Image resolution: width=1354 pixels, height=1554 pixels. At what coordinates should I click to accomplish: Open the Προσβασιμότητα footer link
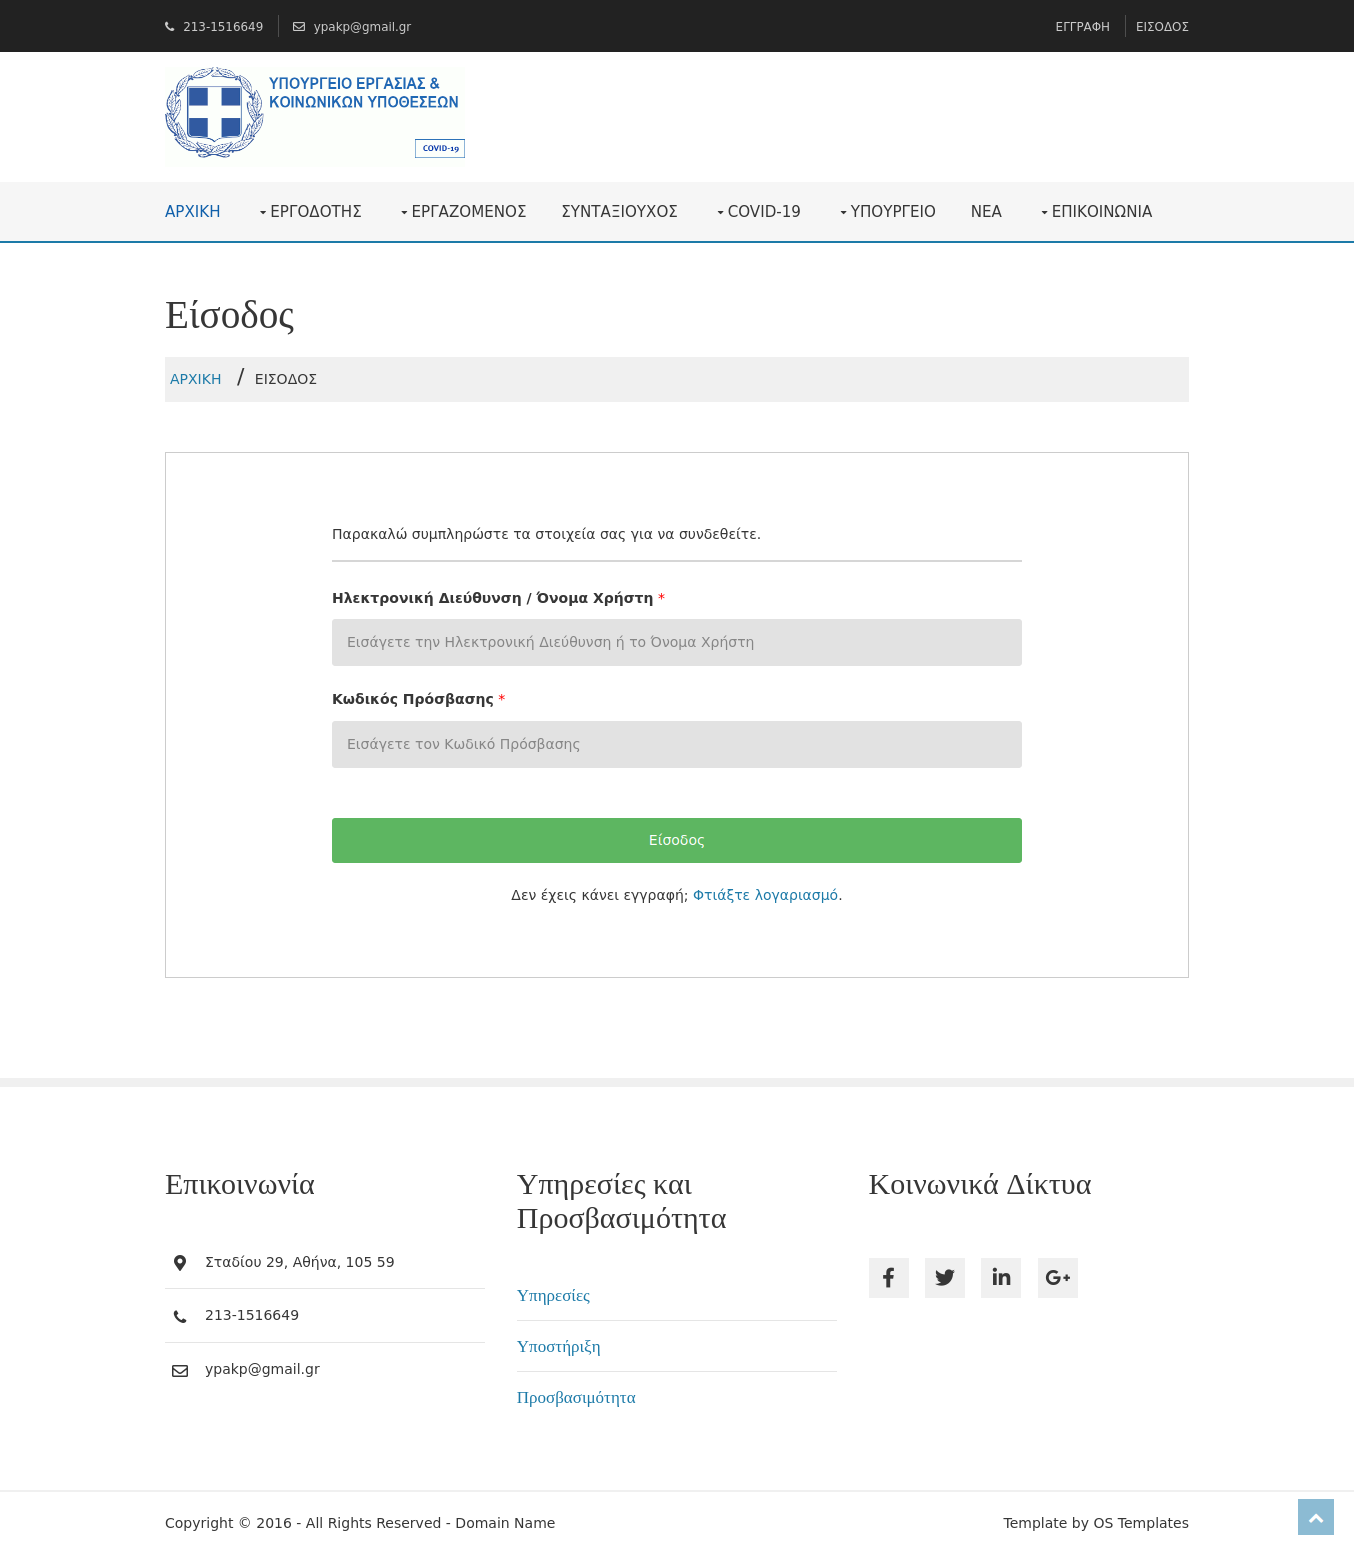click(576, 1398)
